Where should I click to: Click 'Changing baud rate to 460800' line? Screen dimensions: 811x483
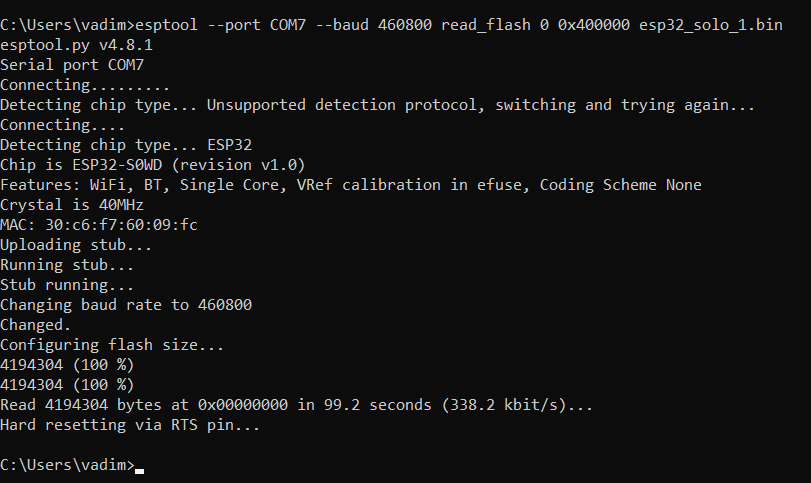point(126,305)
